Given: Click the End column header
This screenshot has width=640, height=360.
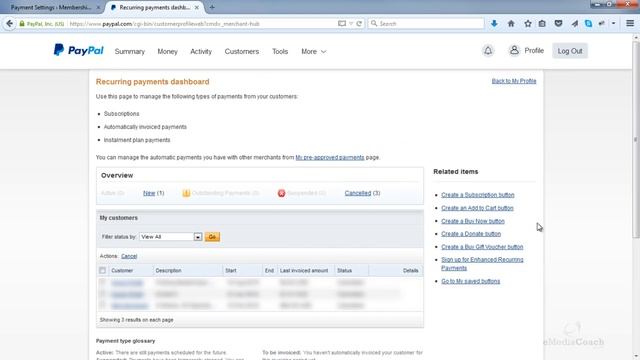Looking at the screenshot, I should tap(269, 270).
